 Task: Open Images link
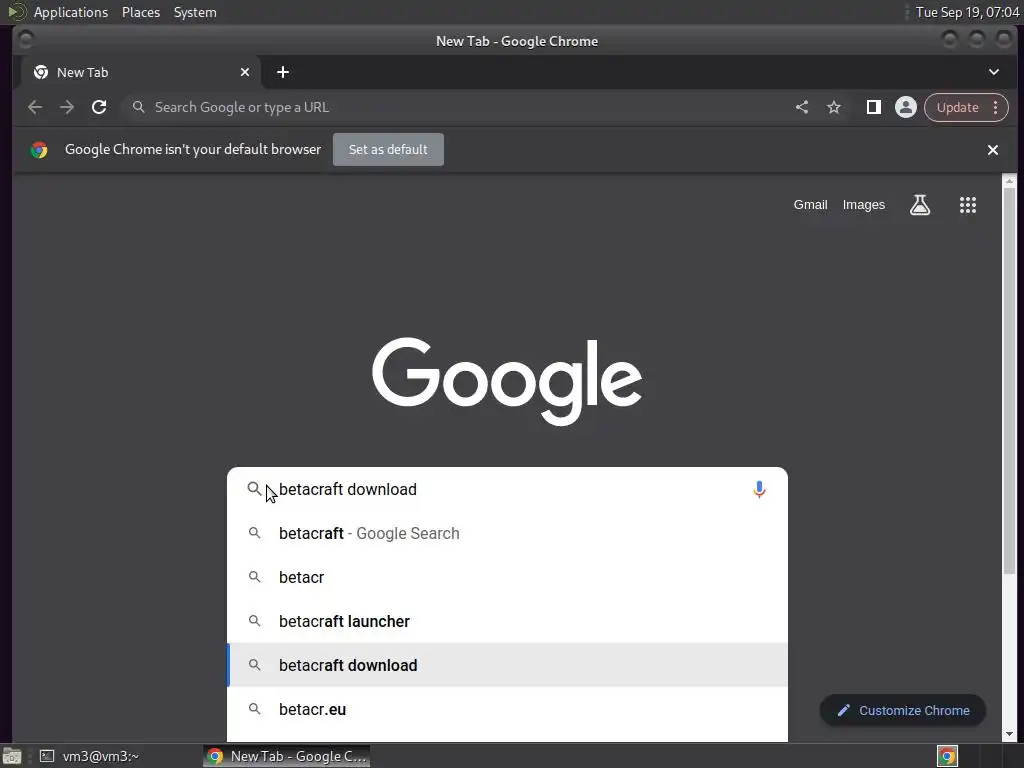(863, 205)
